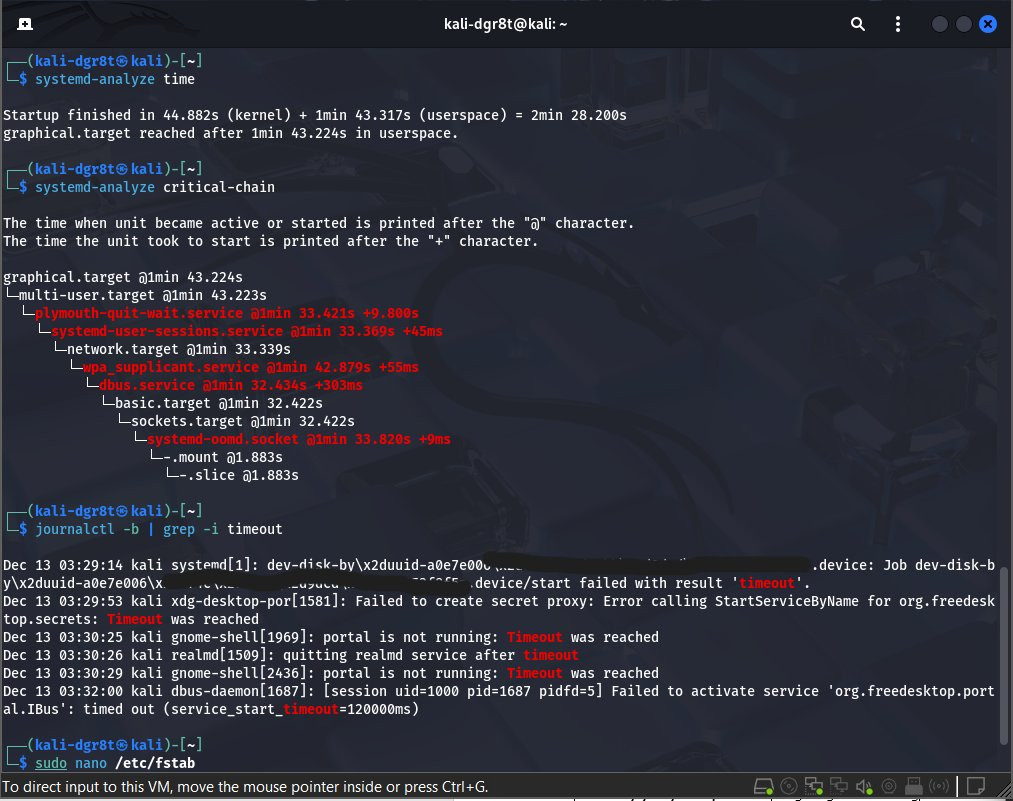1013x801 pixels.
Task: Click the red plymouth-quit-wait.service entry
Action: point(227,313)
